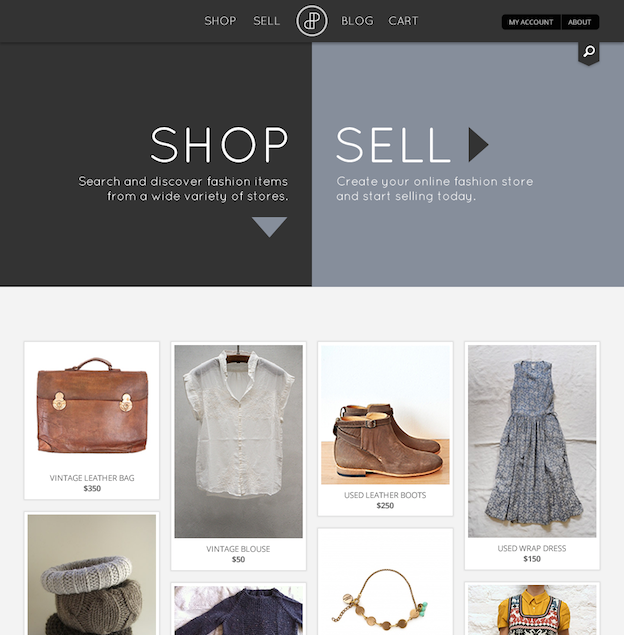Open the CART navigation link

(x=403, y=21)
